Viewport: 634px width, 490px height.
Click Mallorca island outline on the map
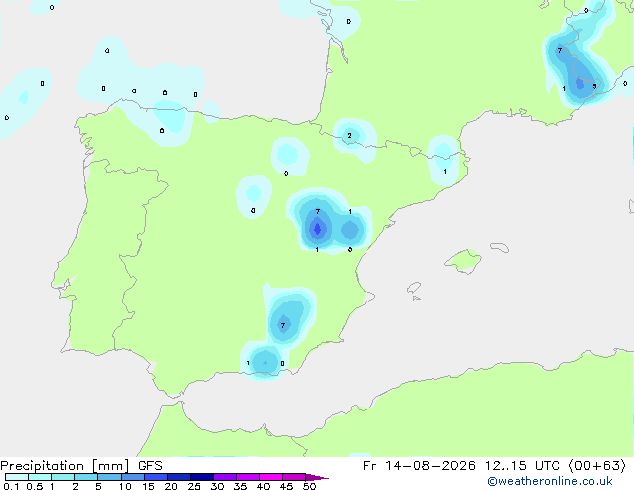click(x=463, y=262)
